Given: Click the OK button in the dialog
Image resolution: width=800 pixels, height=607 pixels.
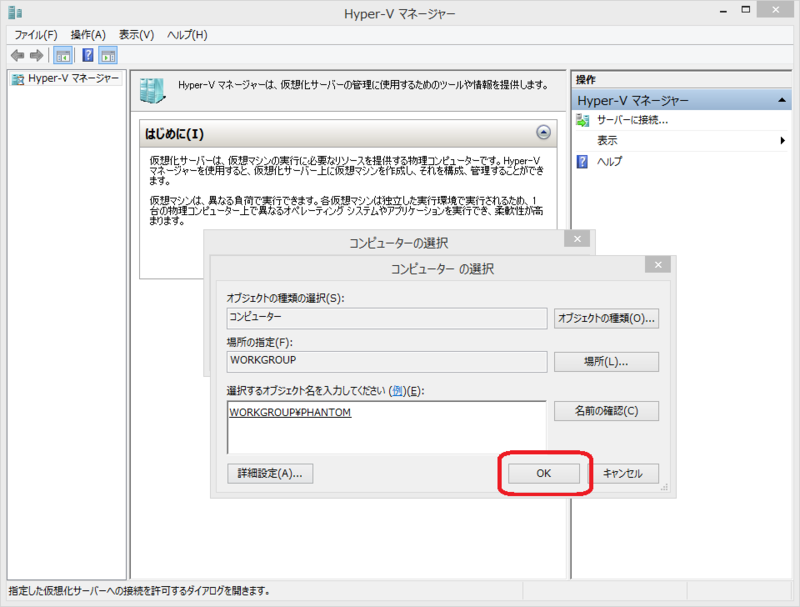Looking at the screenshot, I should [543, 473].
